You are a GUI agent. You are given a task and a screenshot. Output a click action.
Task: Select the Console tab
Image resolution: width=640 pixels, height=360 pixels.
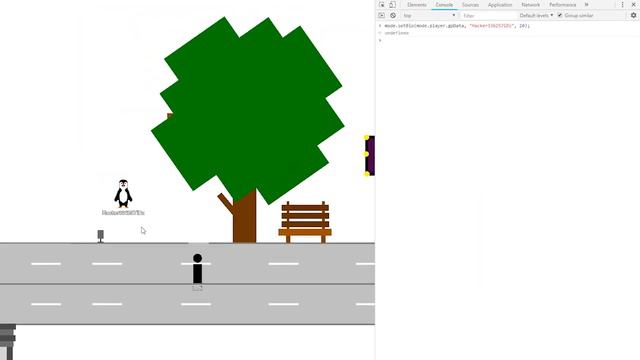[x=444, y=5]
